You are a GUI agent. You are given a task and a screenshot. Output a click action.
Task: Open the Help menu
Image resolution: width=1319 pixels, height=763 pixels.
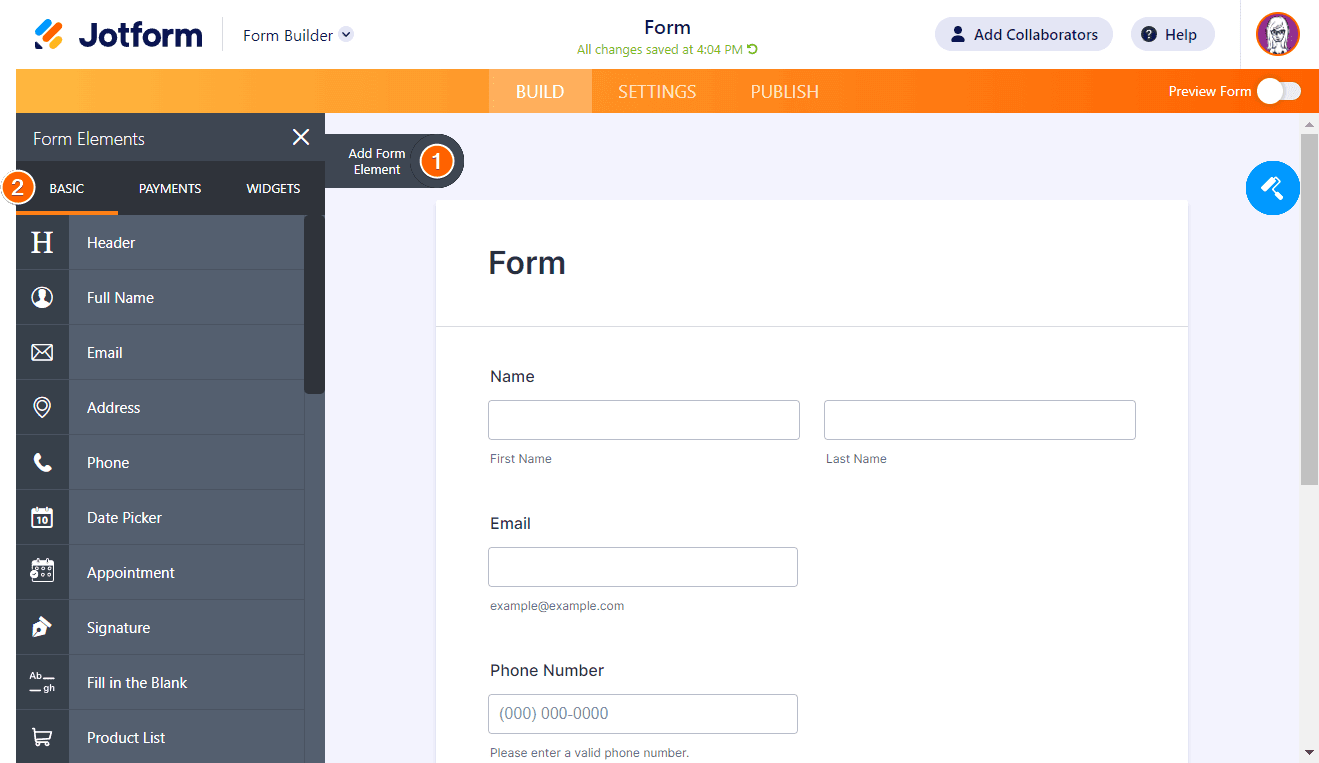click(x=1171, y=33)
